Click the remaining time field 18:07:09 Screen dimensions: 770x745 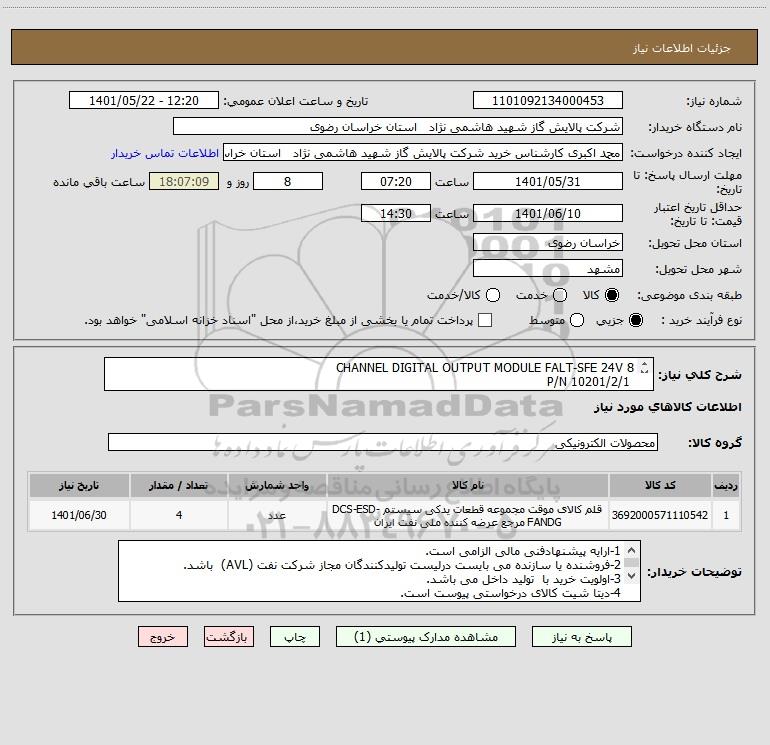click(x=184, y=181)
